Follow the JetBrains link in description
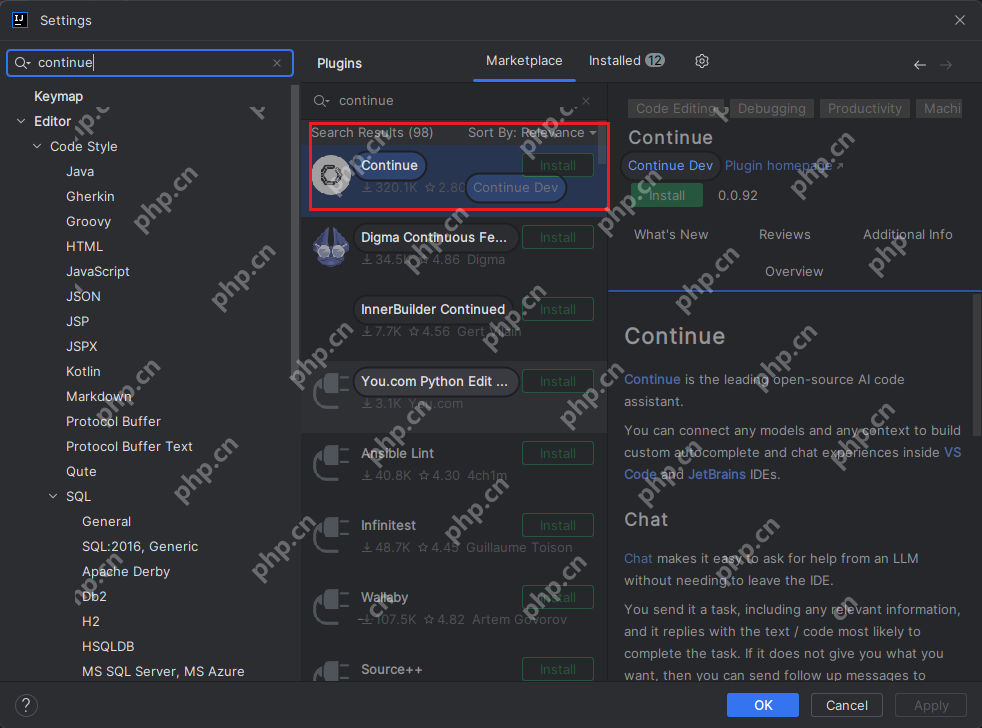The height and width of the screenshot is (728, 982). (x=716, y=474)
